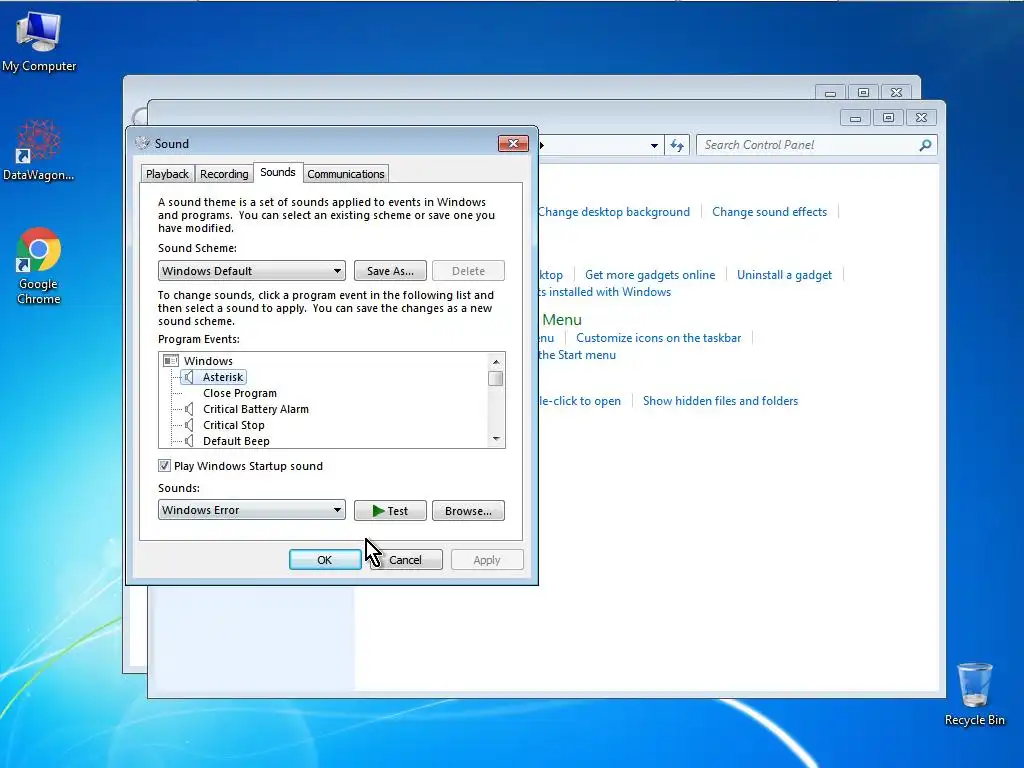1024x768 pixels.
Task: Click the Delete scheme button
Action: [x=468, y=270]
